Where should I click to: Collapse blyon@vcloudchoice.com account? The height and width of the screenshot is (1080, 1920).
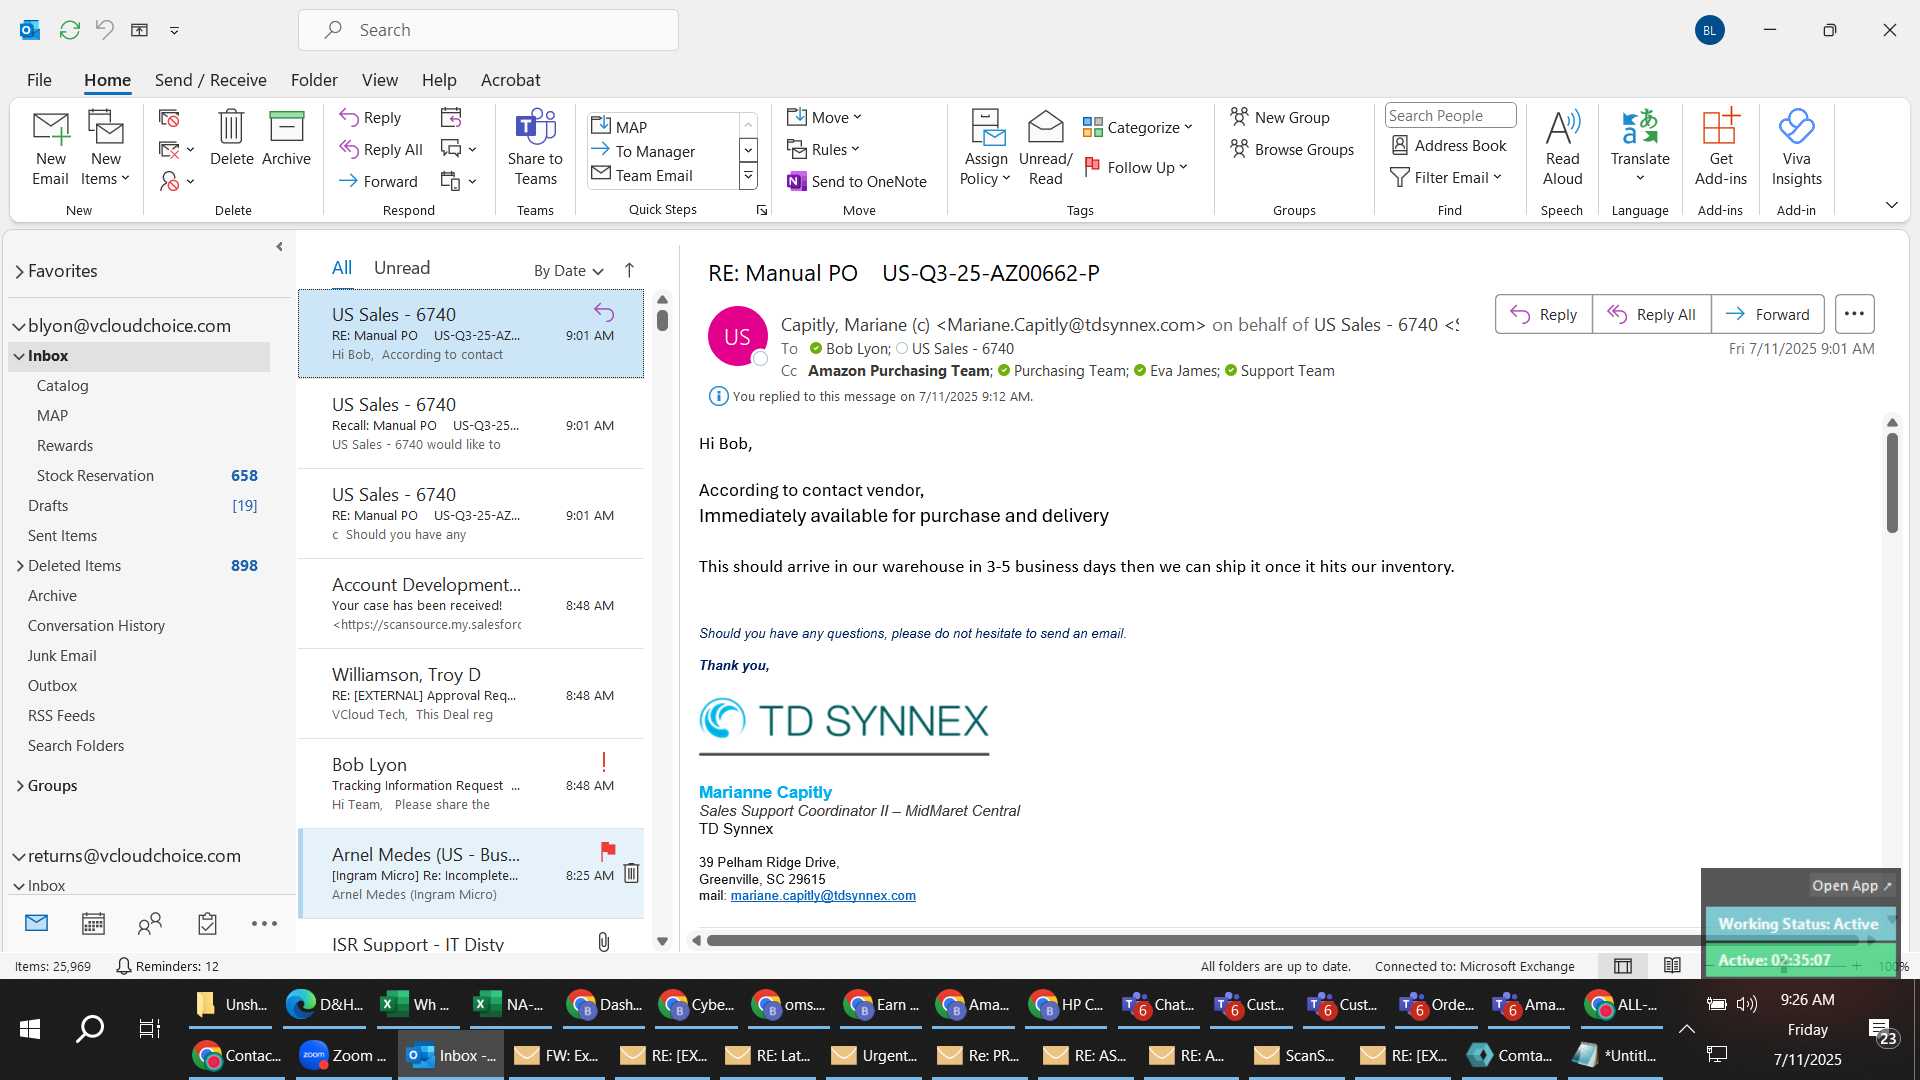point(18,326)
